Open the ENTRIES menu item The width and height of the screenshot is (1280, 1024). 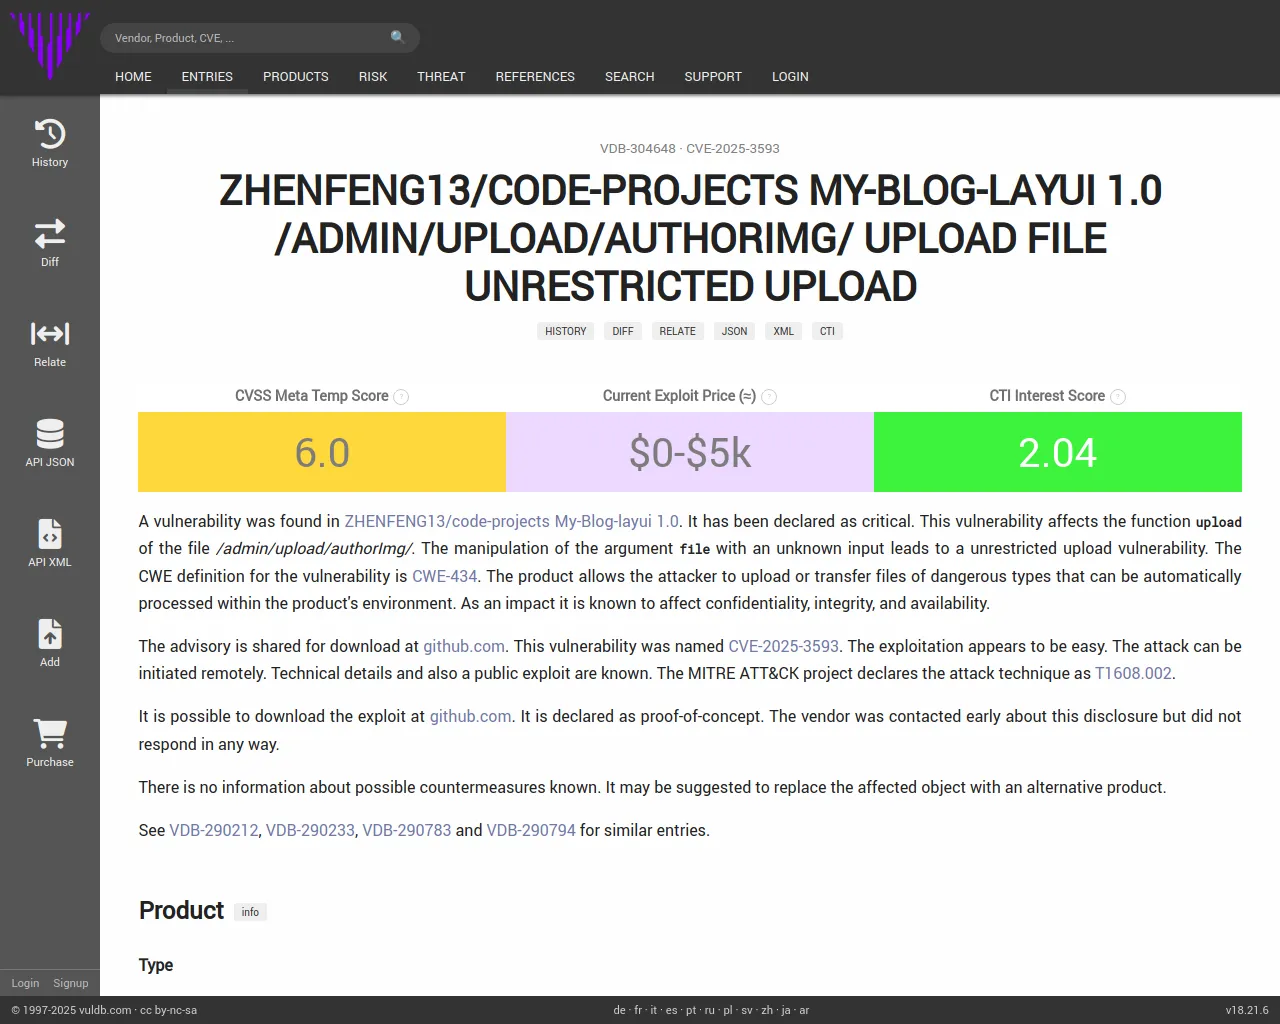click(x=207, y=76)
